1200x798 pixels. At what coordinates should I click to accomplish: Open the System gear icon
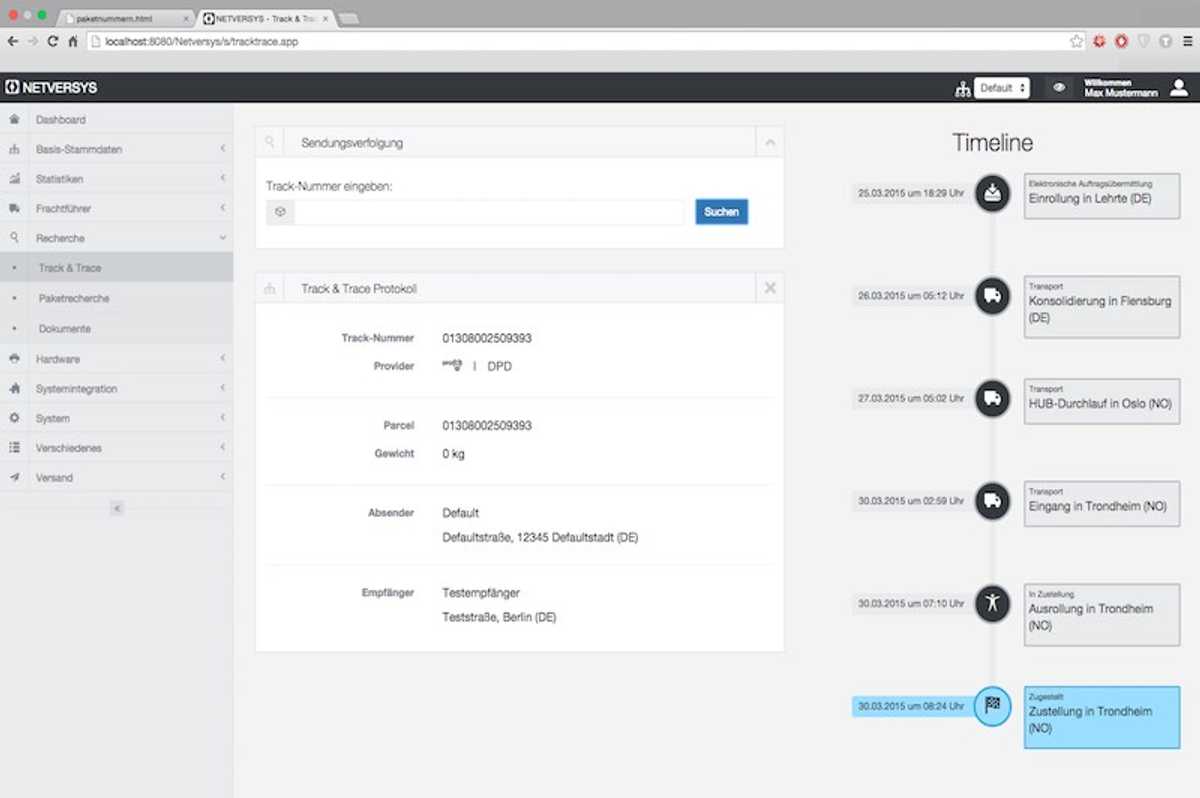[x=13, y=418]
